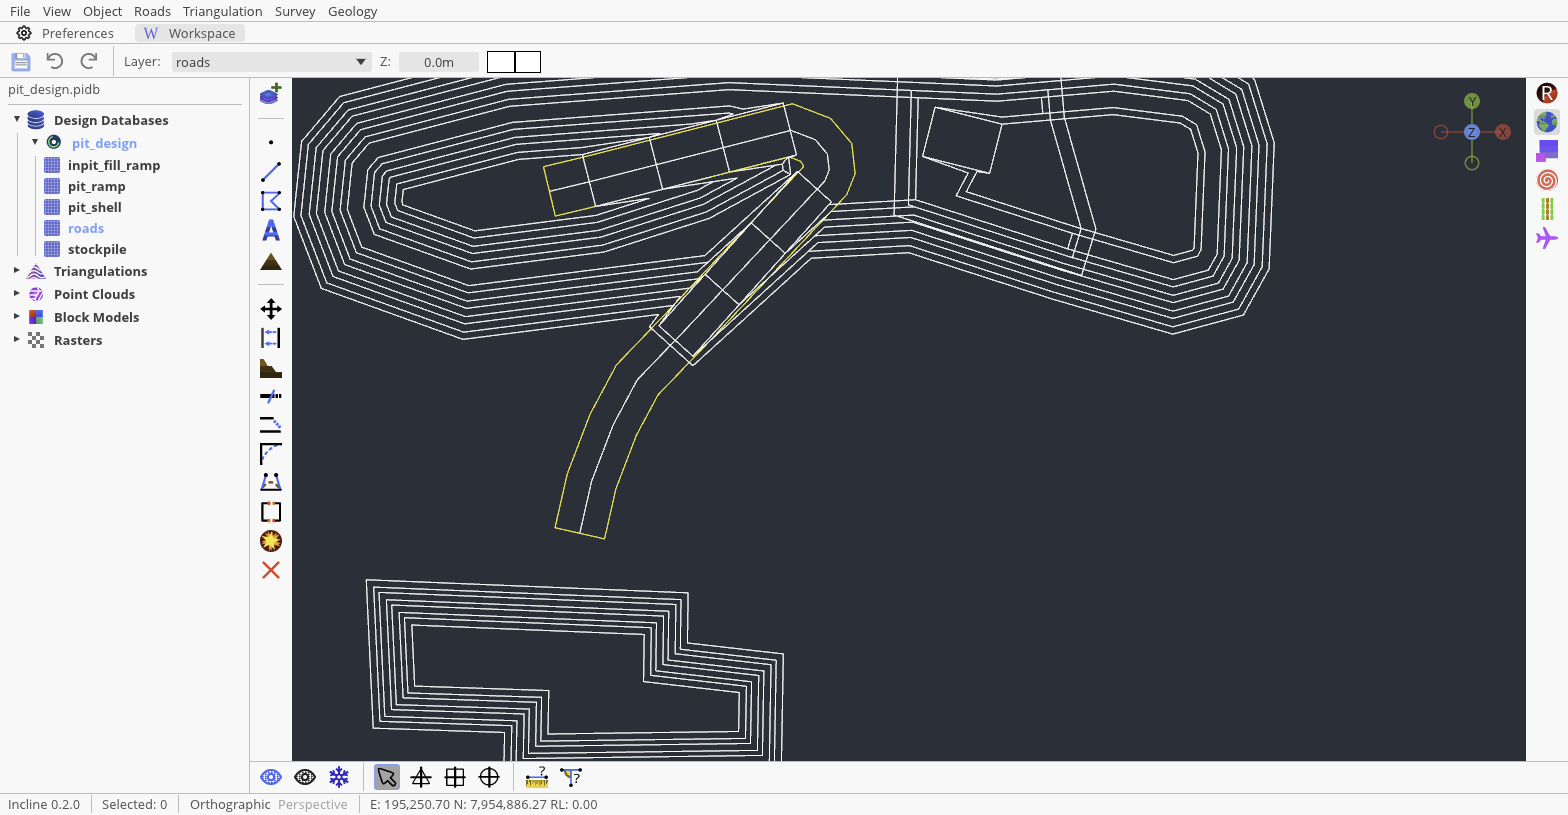Toggle snap to grid crosshair square
Image resolution: width=1568 pixels, height=815 pixels.
coord(455,777)
